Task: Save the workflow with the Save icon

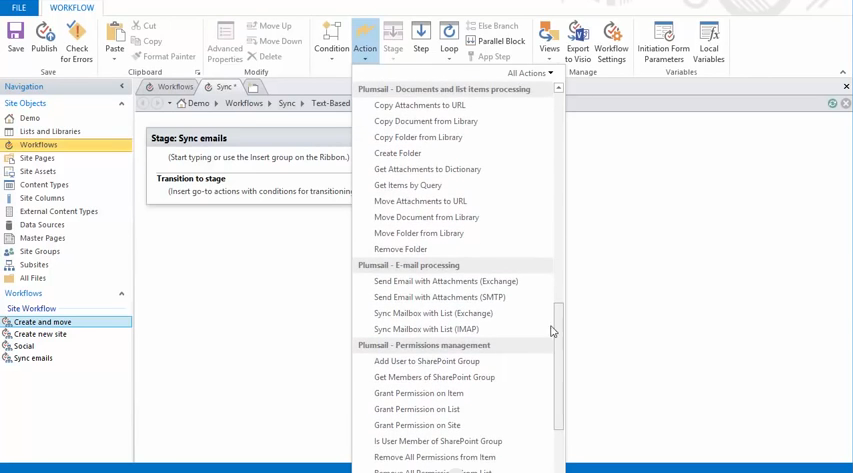Action: [16, 37]
